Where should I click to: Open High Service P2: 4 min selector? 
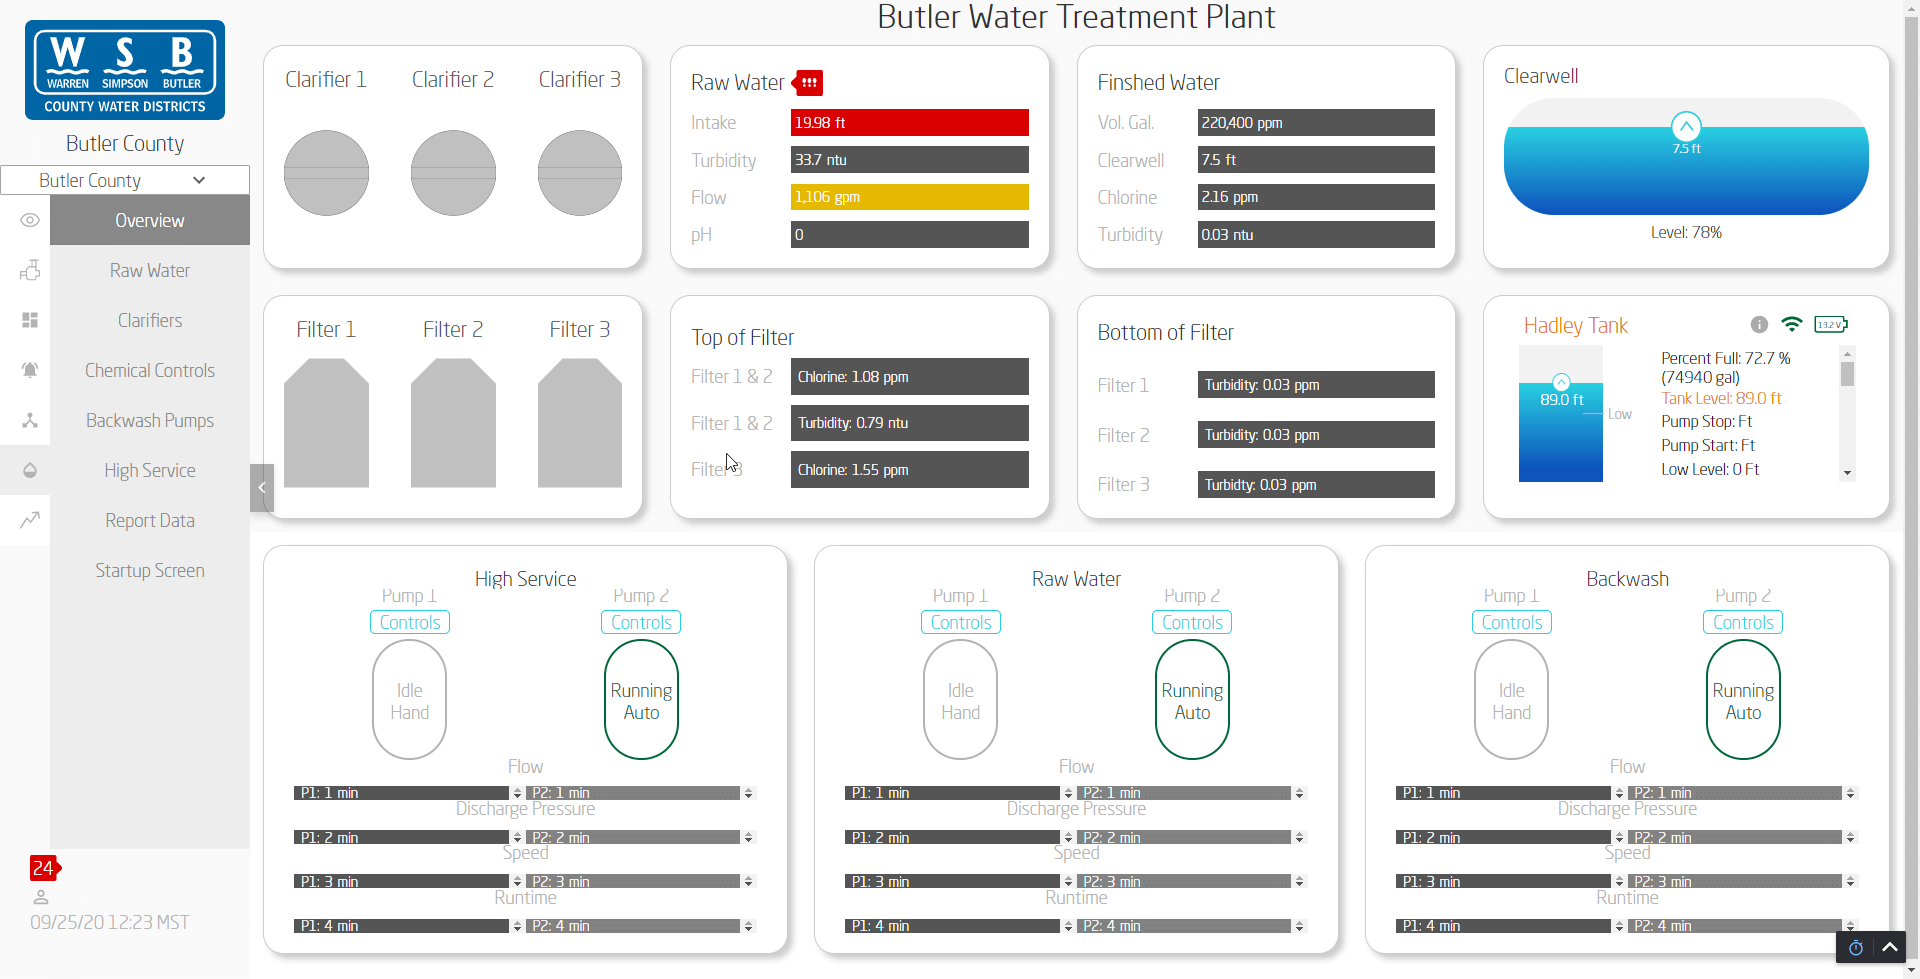tap(640, 926)
